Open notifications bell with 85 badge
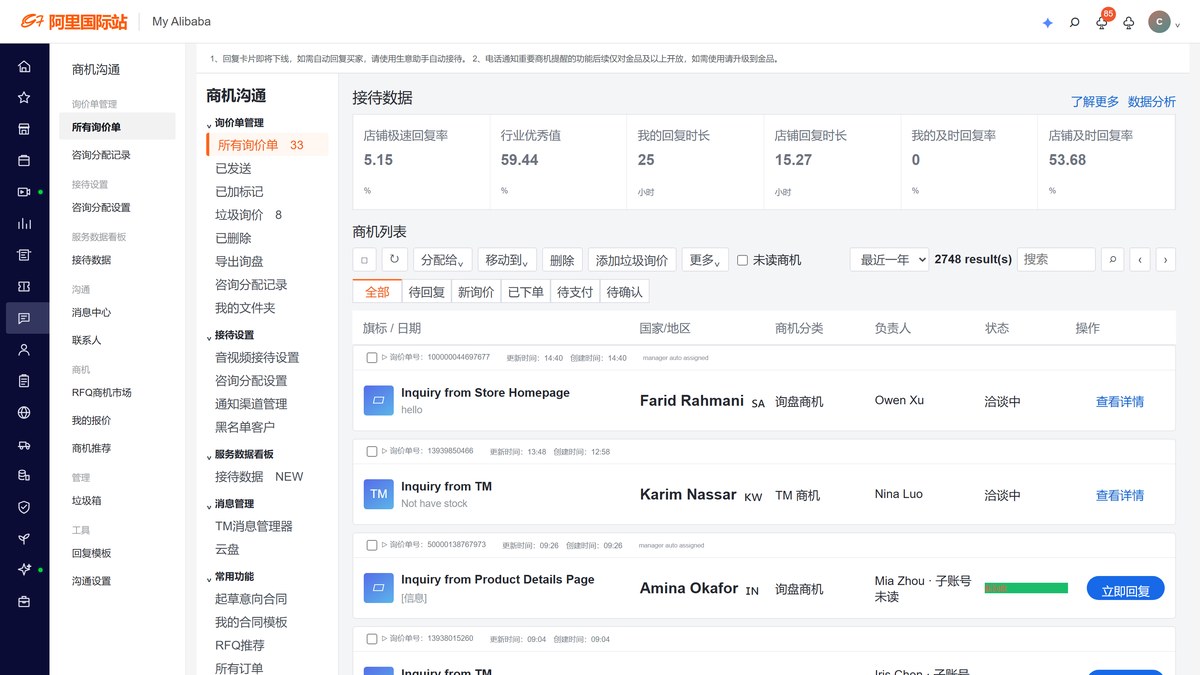1200x675 pixels. pos(1102,22)
